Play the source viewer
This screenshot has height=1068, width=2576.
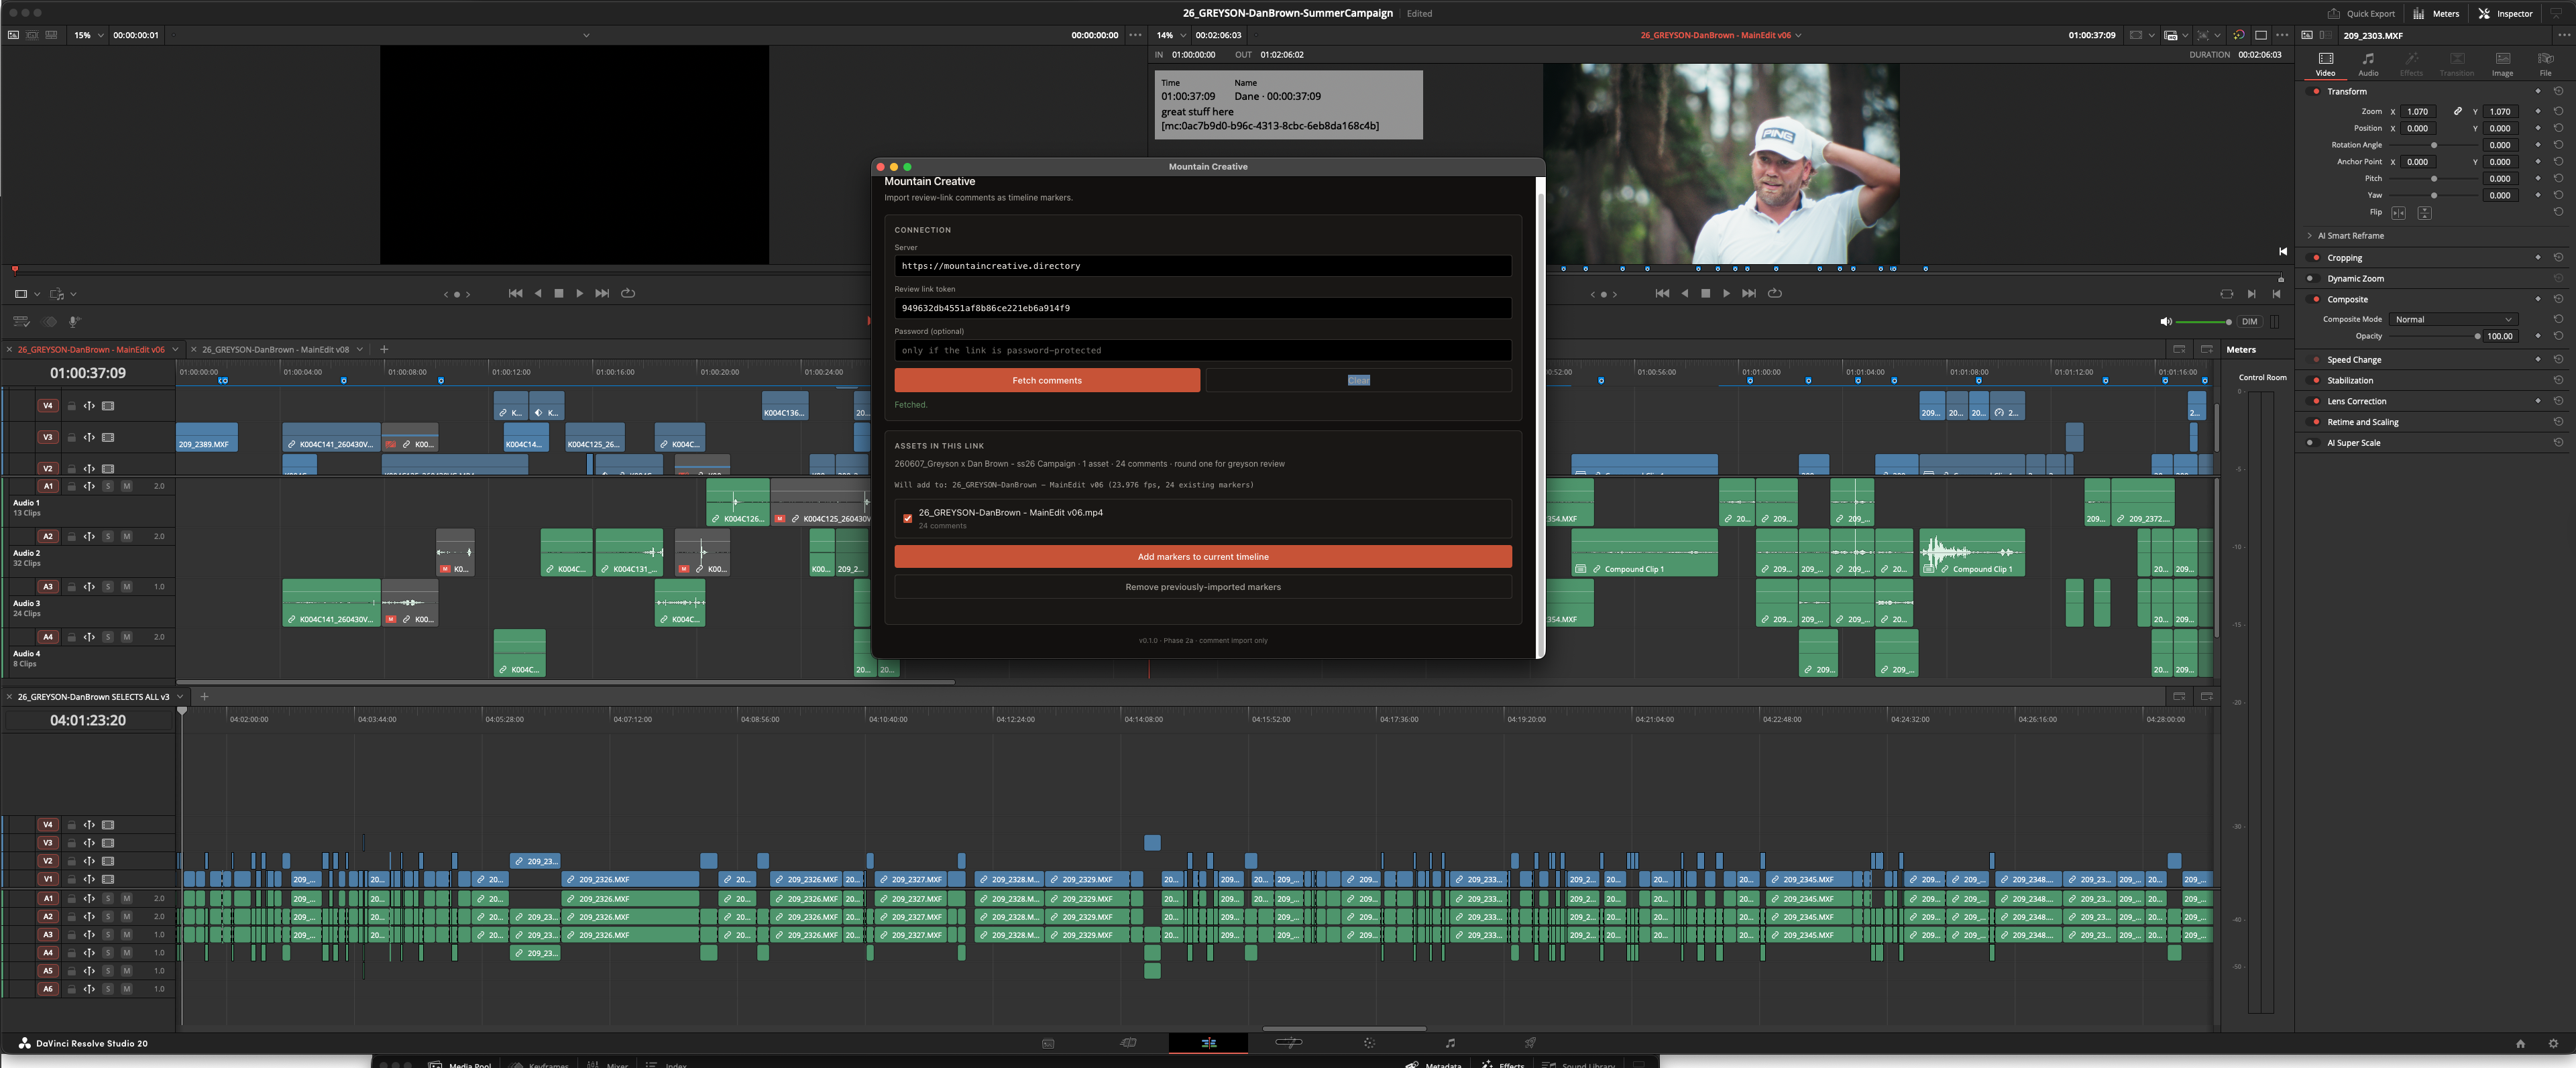point(580,293)
